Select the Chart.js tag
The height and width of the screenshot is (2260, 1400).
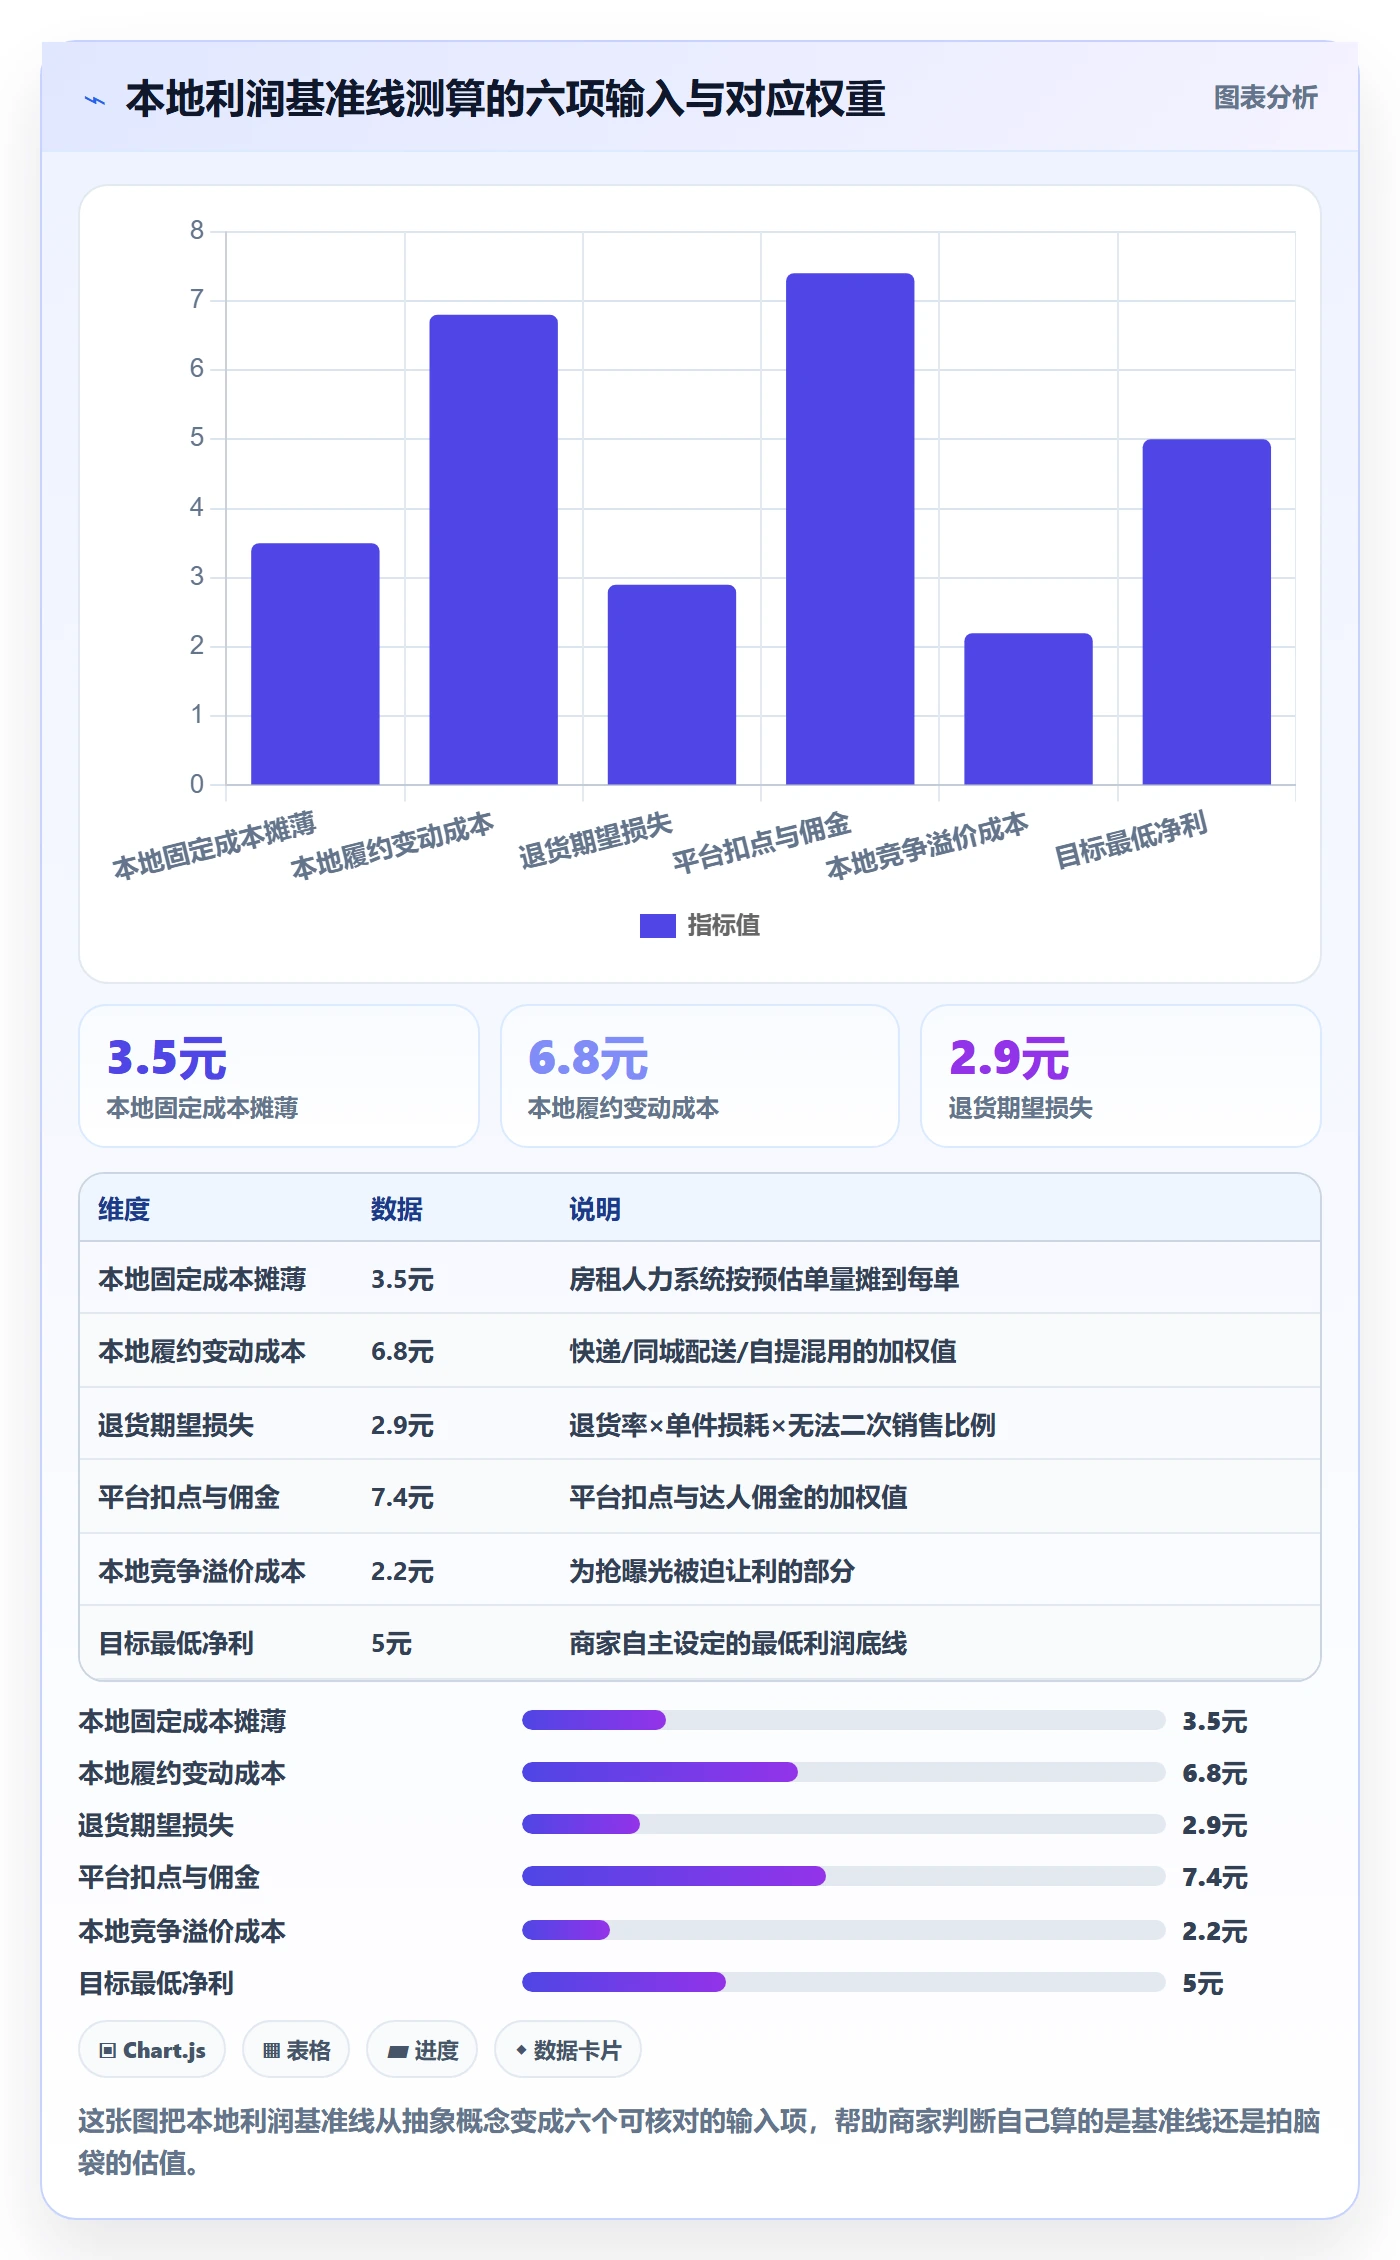tap(152, 2050)
